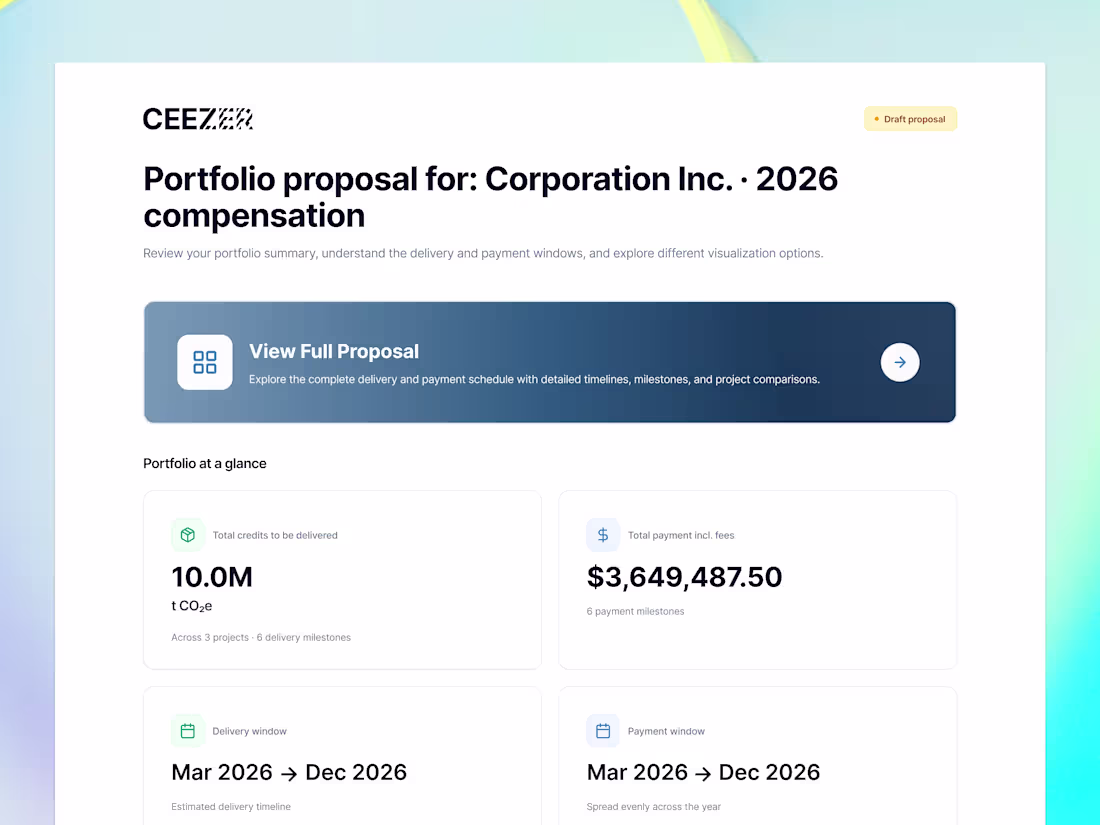Viewport: 1100px width, 825px height.
Task: Click the CEEZER logo
Action: 198,119
